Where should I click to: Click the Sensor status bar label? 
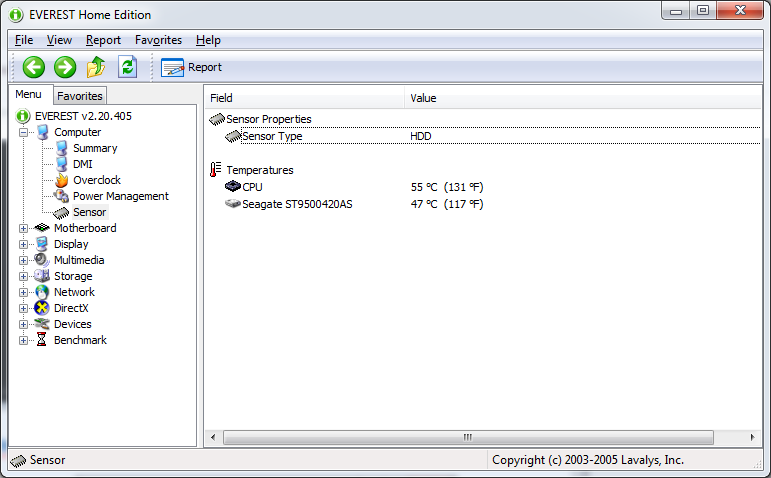coord(48,460)
